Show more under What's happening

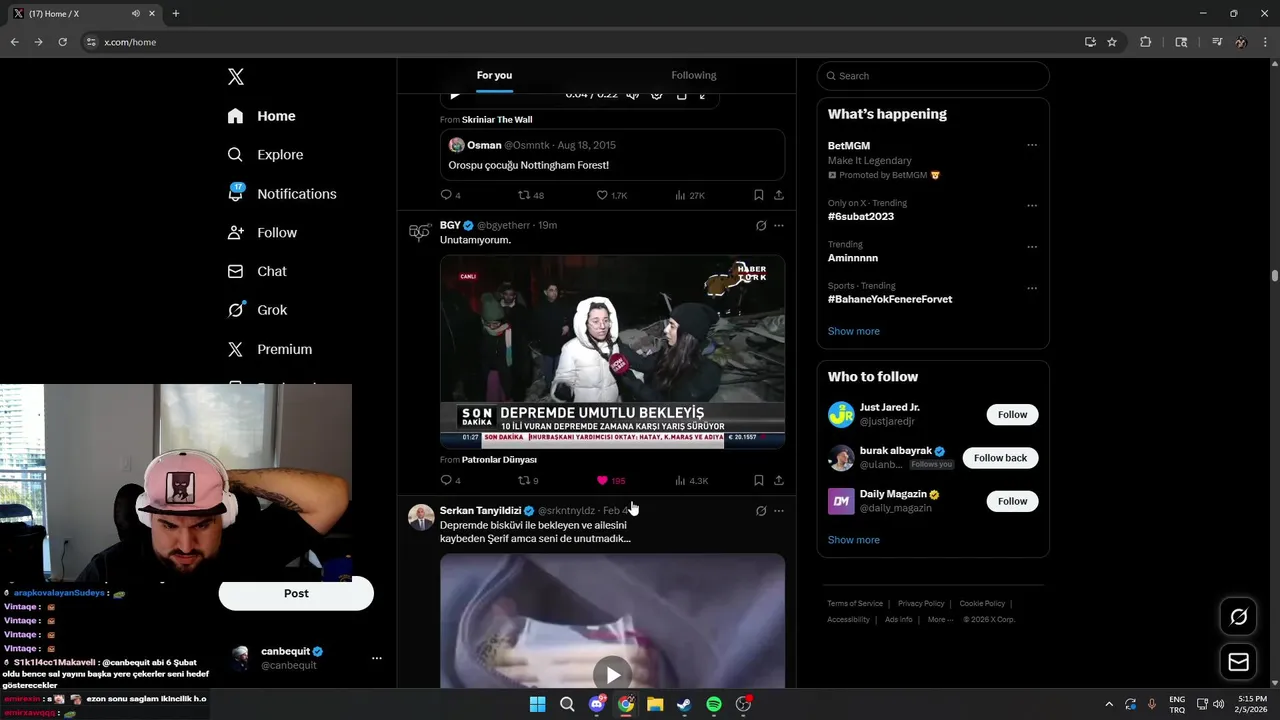click(x=854, y=331)
